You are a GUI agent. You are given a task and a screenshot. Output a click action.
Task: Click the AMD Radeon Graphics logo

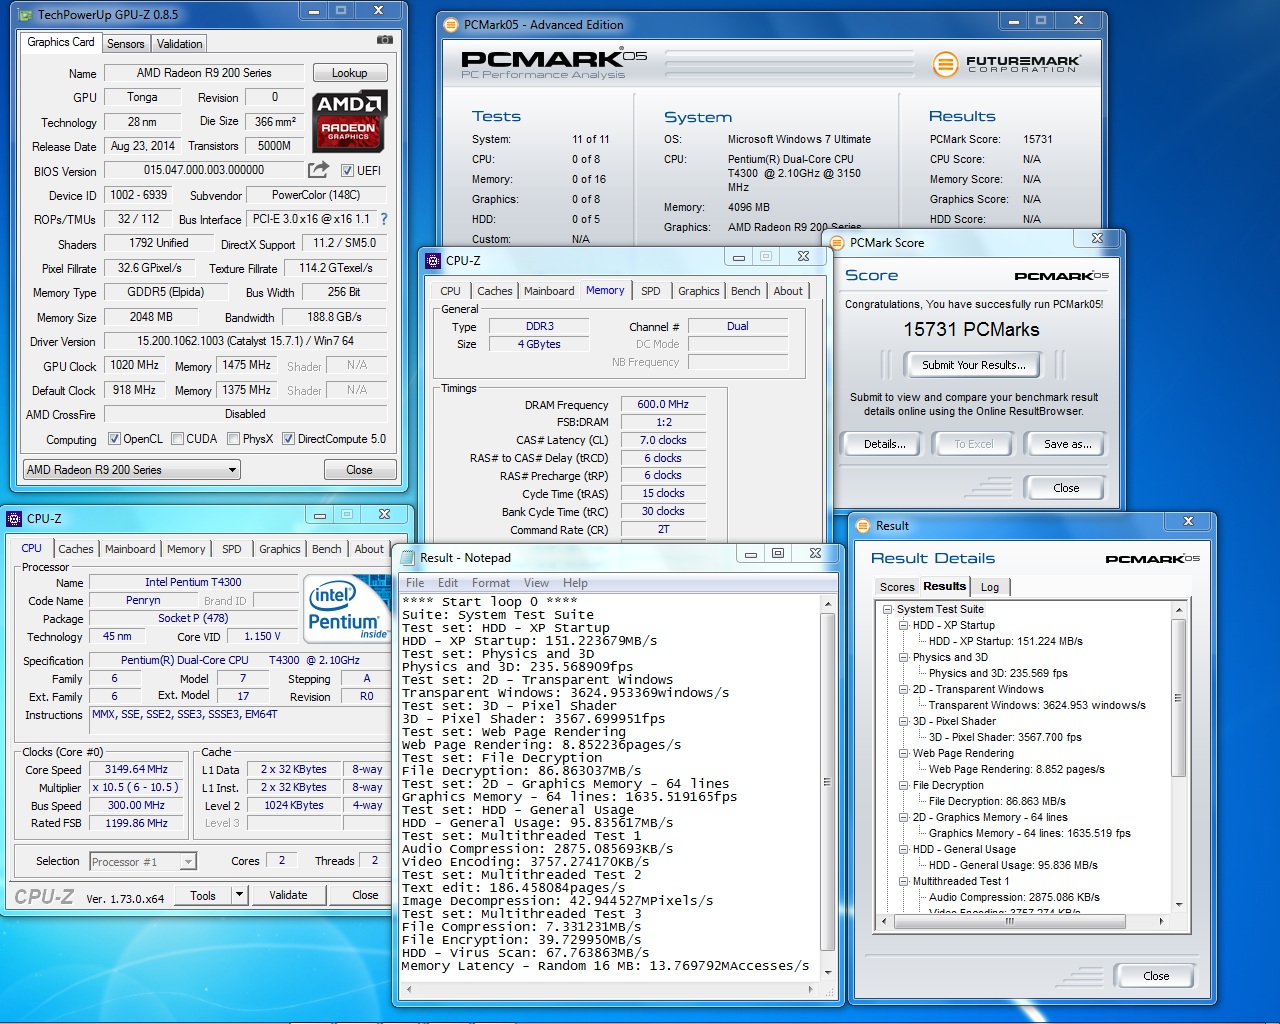349,122
